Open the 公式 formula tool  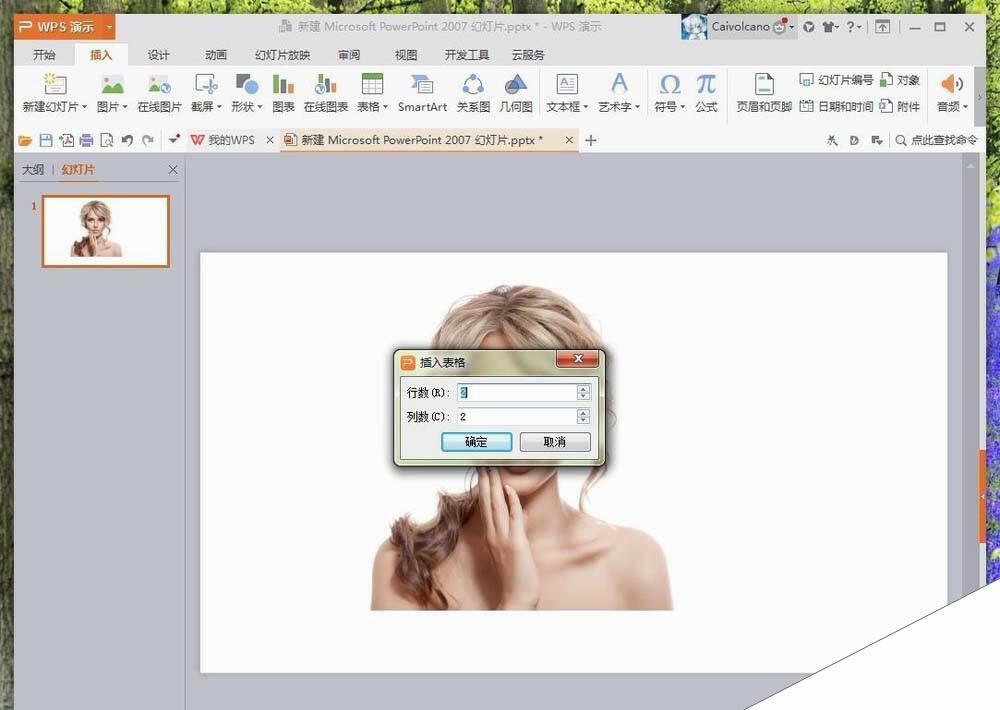tap(707, 87)
